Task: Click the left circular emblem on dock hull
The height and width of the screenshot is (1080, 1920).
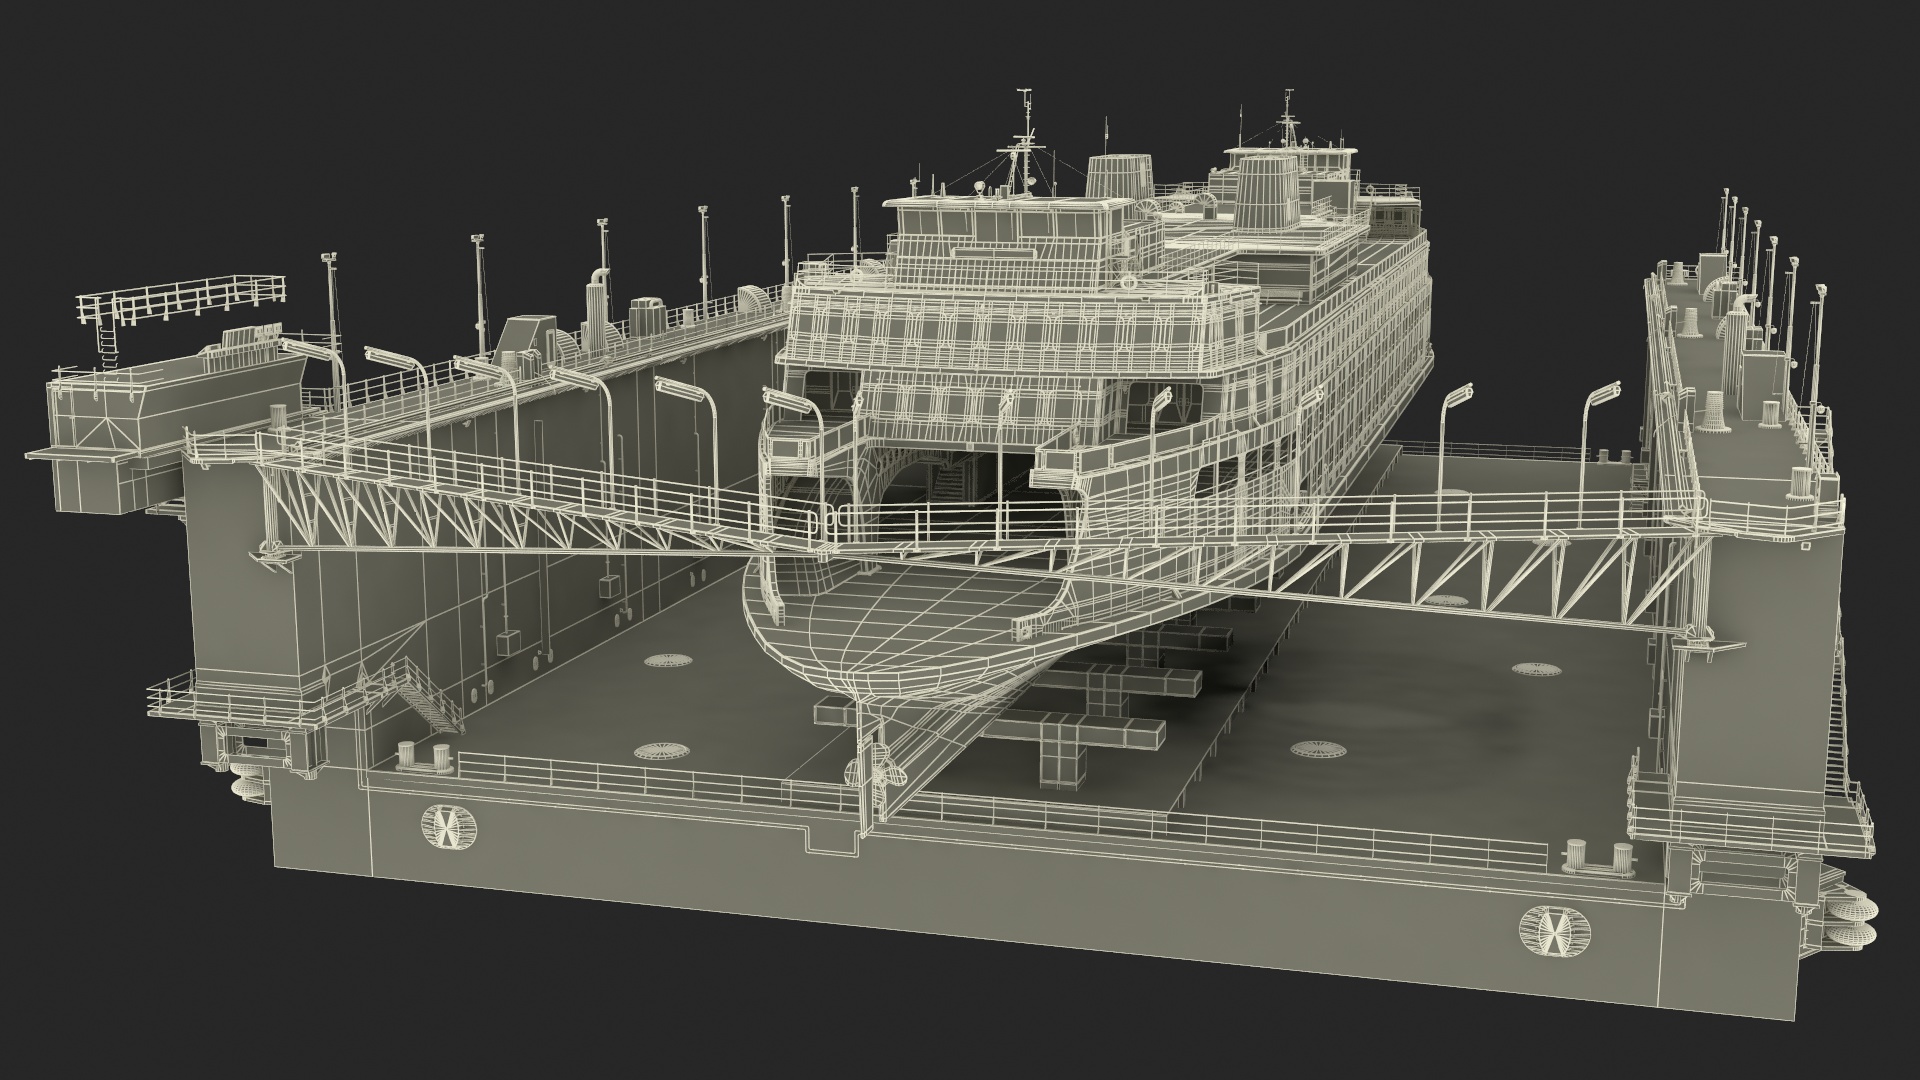Action: 449,827
